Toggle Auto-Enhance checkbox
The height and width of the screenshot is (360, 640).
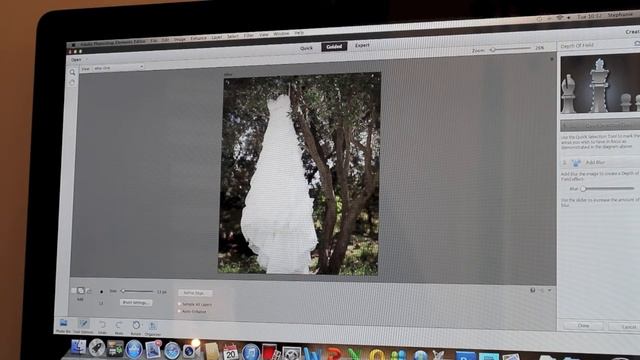point(179,311)
